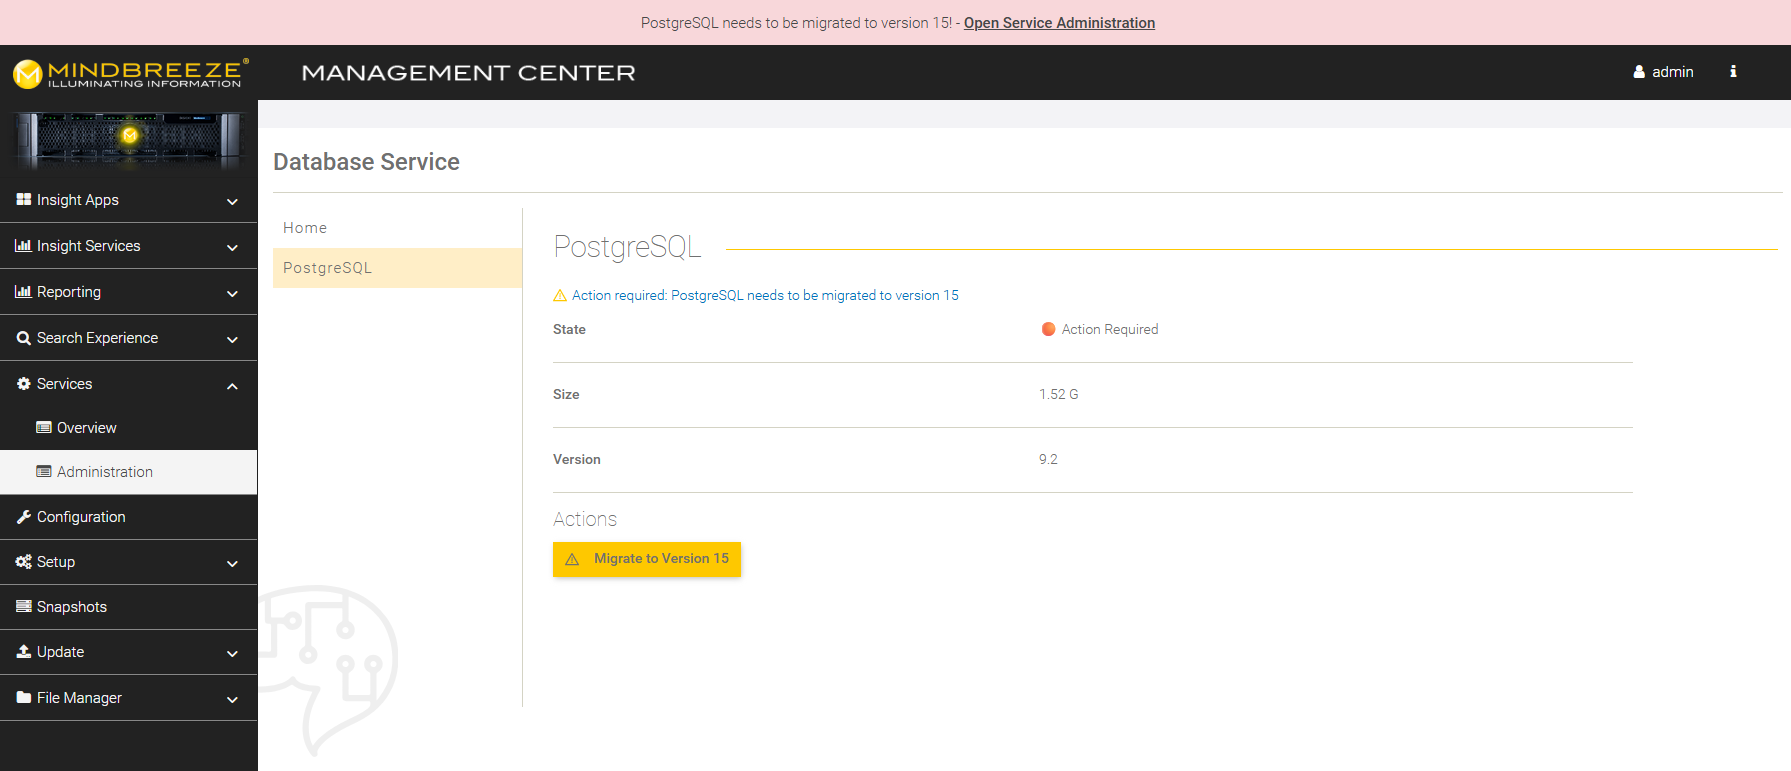The width and height of the screenshot is (1791, 771).
Task: Select Administration in the sidebar
Action: point(104,472)
